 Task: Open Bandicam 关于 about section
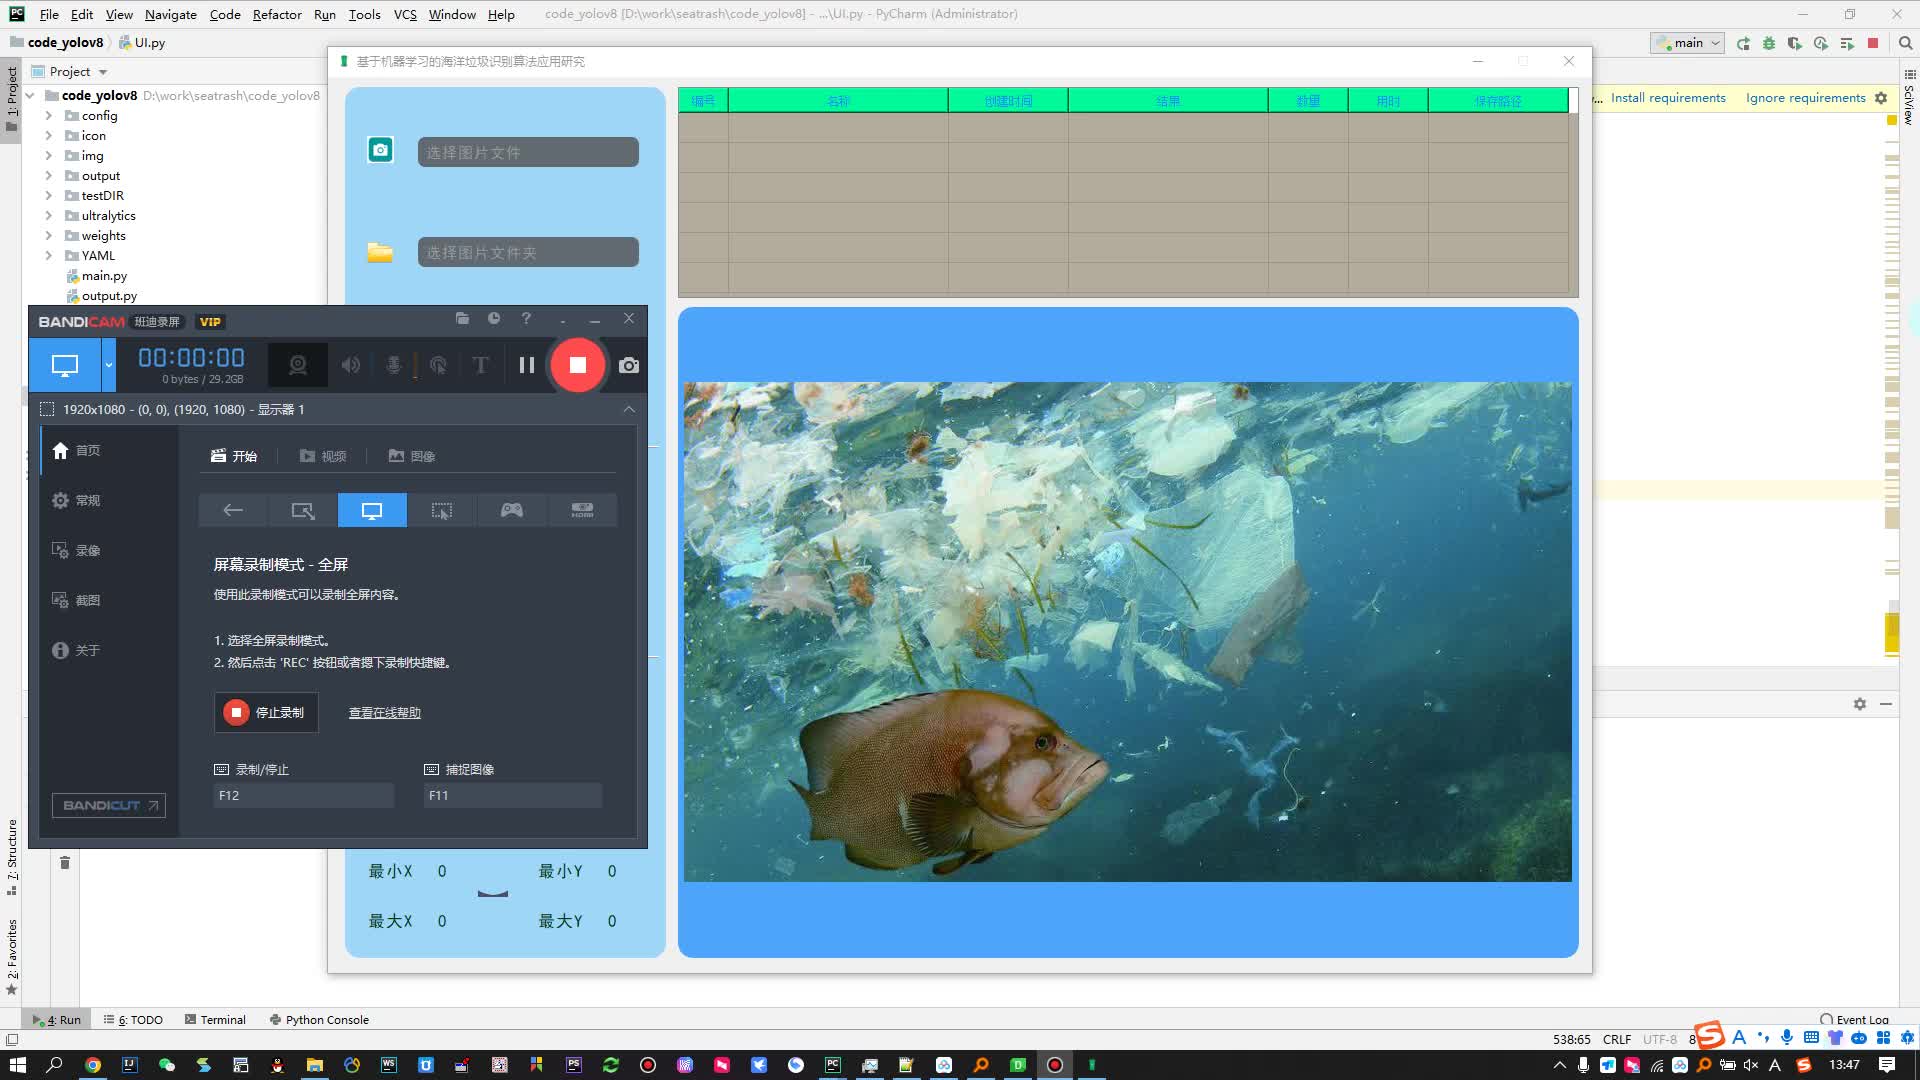[77, 650]
